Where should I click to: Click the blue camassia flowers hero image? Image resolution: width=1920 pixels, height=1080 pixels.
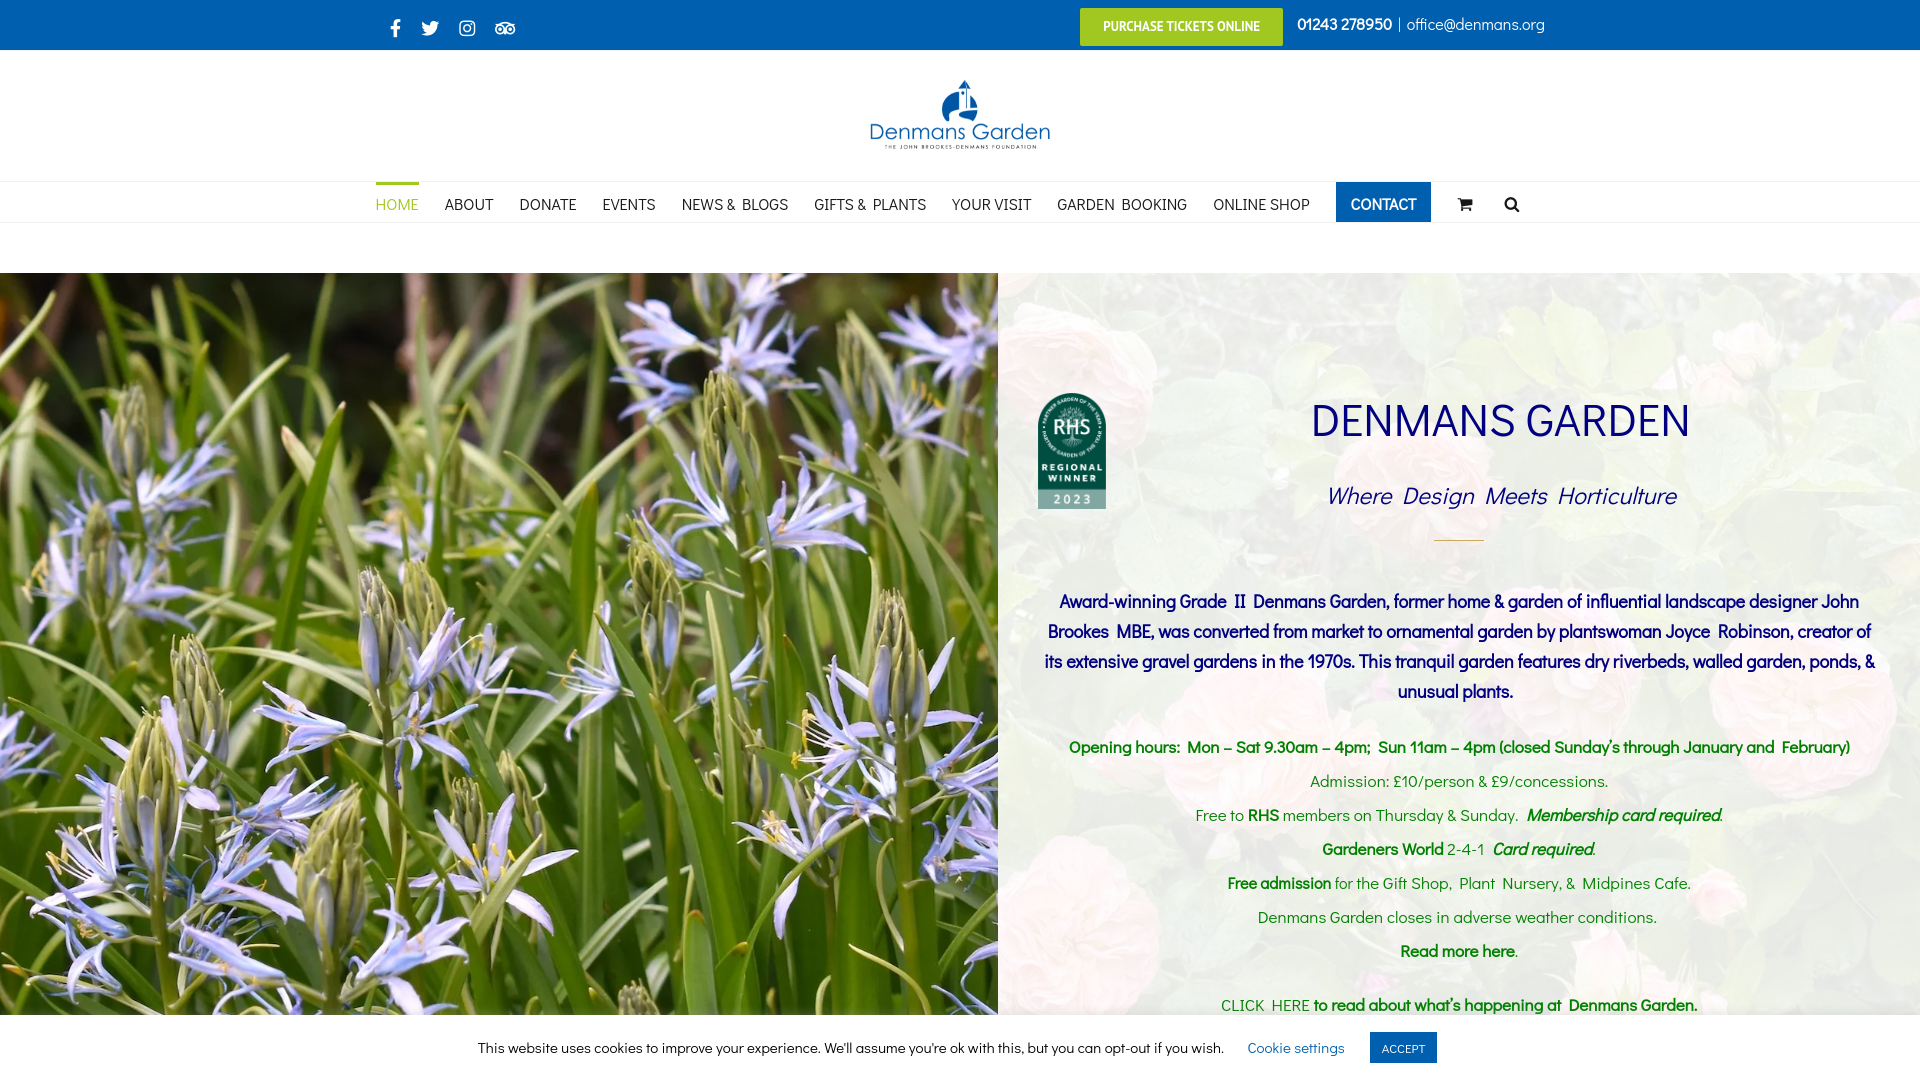(499, 644)
